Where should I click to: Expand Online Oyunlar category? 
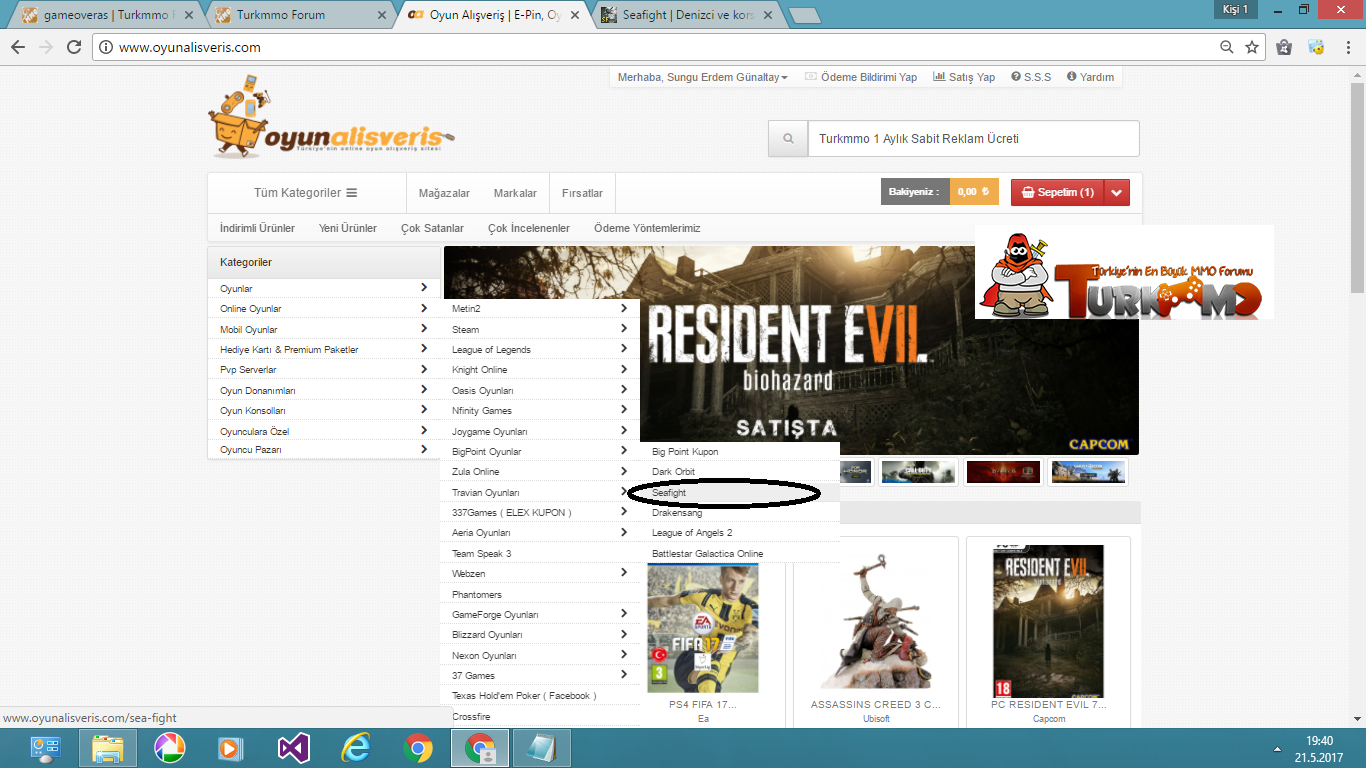(323, 308)
